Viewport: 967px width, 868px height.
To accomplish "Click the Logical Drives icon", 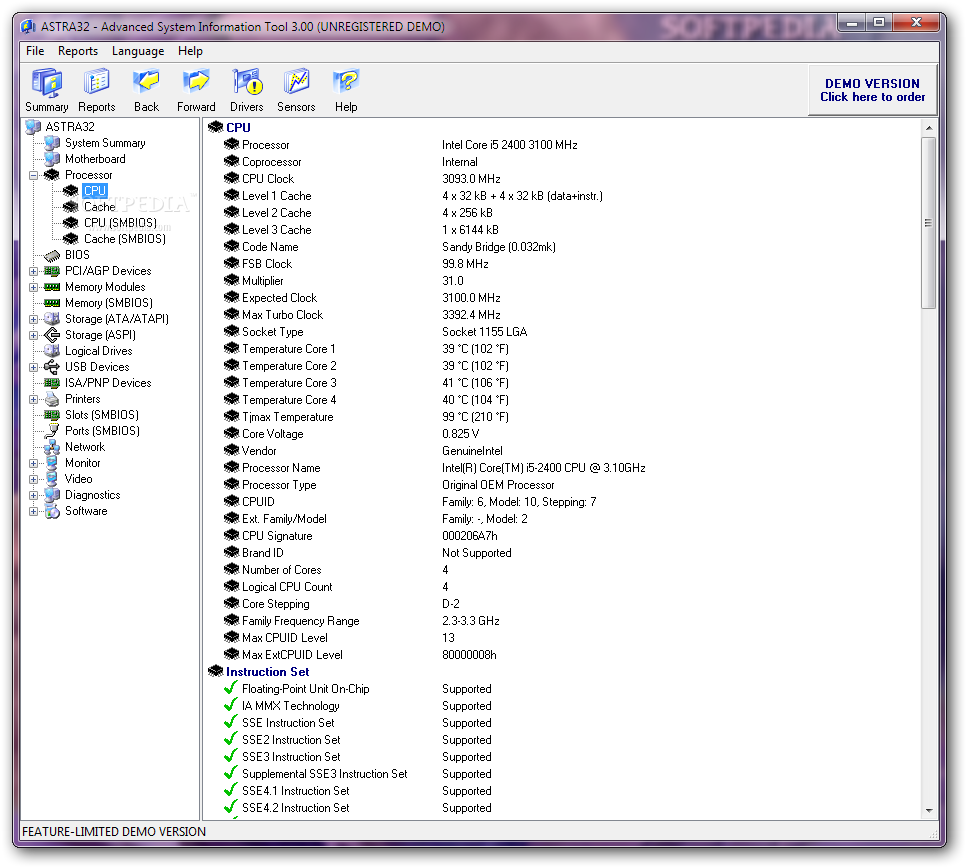I will tap(52, 351).
